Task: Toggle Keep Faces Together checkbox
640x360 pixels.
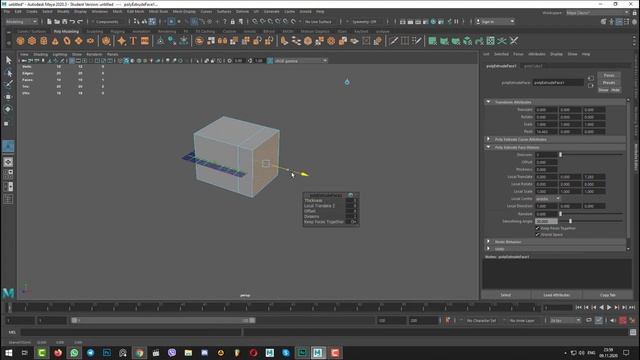Action: [538, 228]
